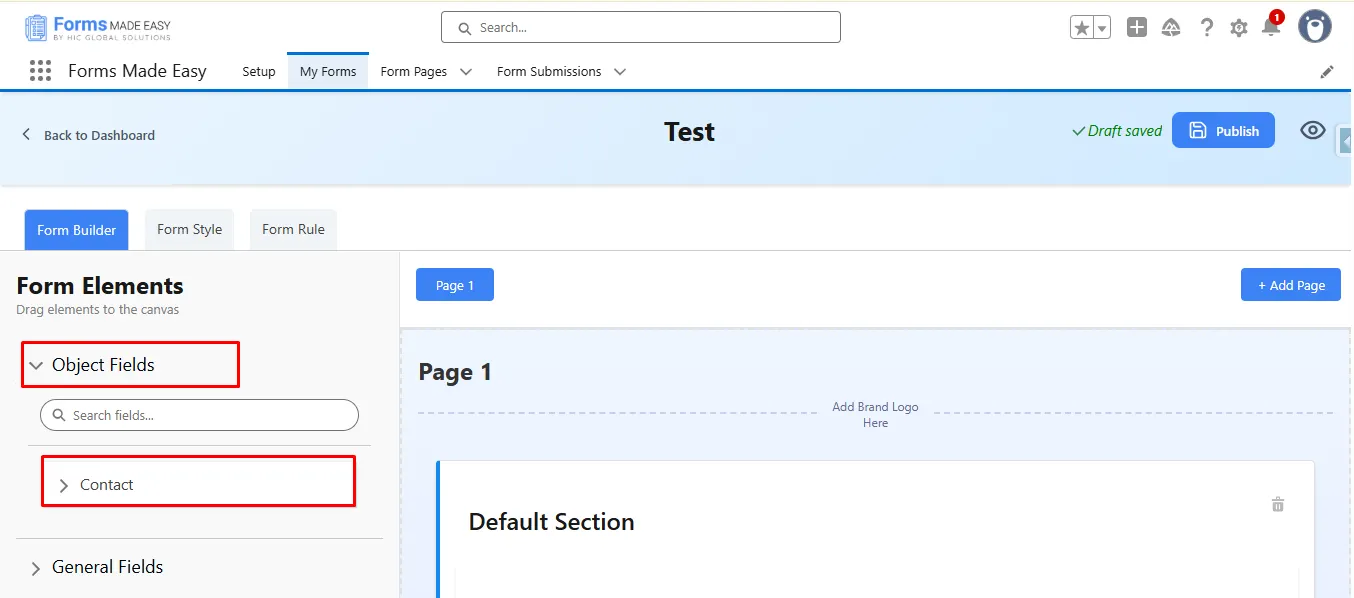This screenshot has height=598, width=1354.
Task: Open the favorites list dropdown arrow
Action: click(1102, 28)
